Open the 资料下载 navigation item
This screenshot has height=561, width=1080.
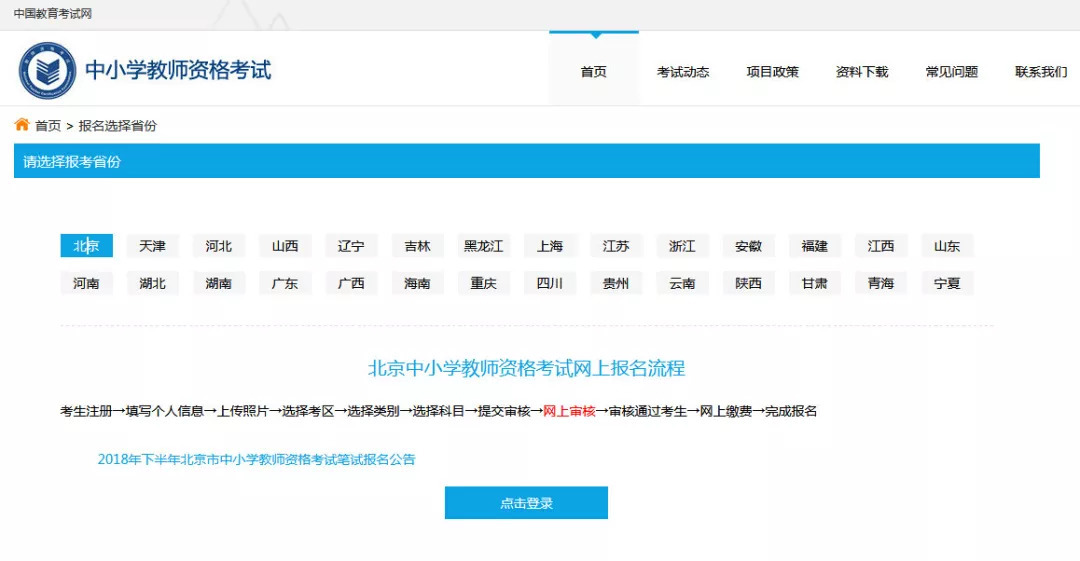point(862,72)
